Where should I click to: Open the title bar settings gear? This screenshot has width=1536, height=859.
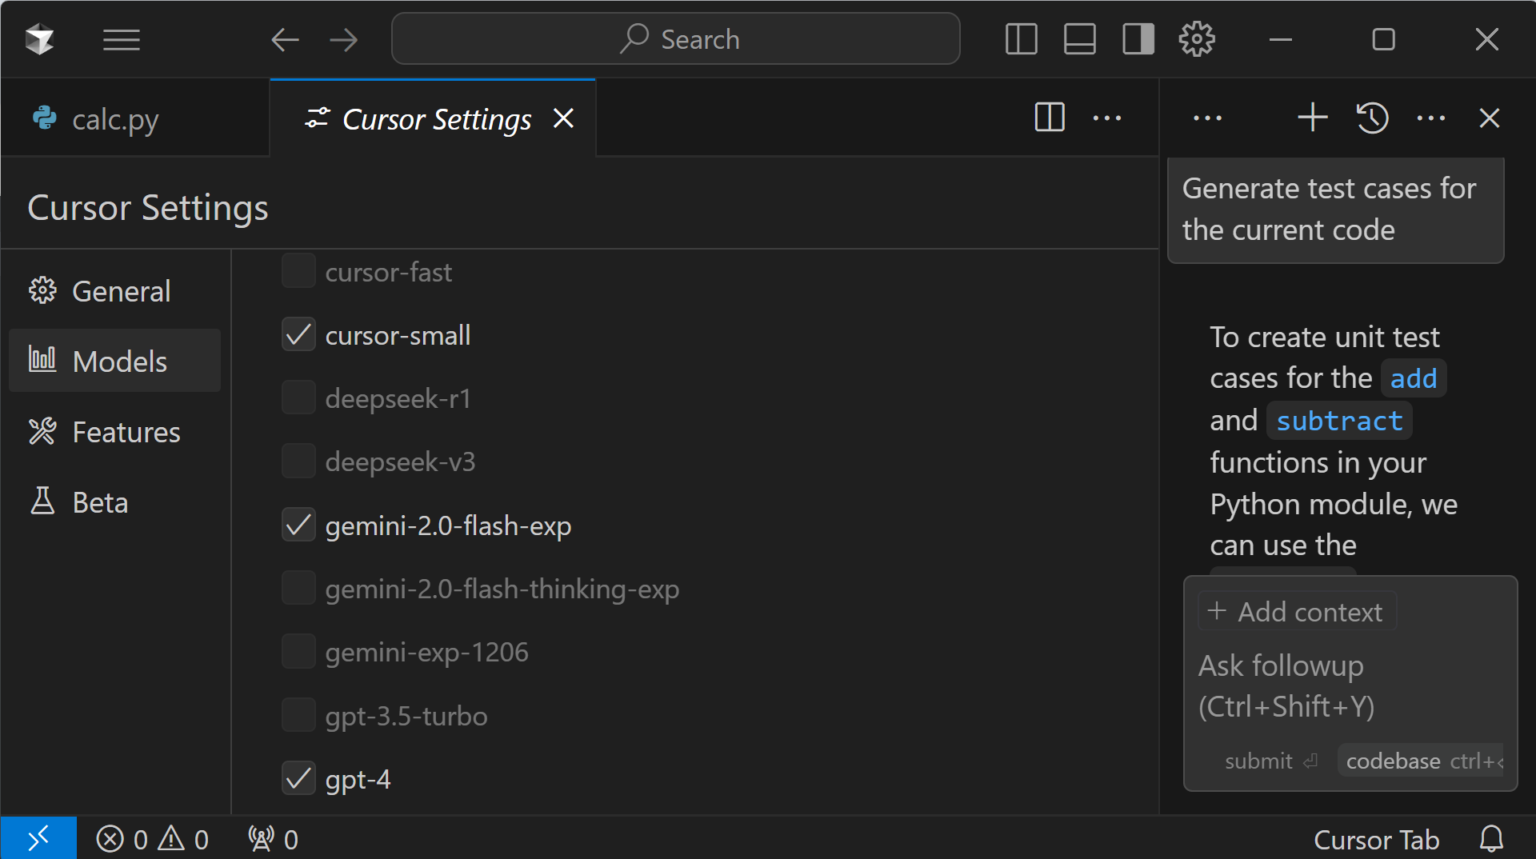tap(1197, 39)
